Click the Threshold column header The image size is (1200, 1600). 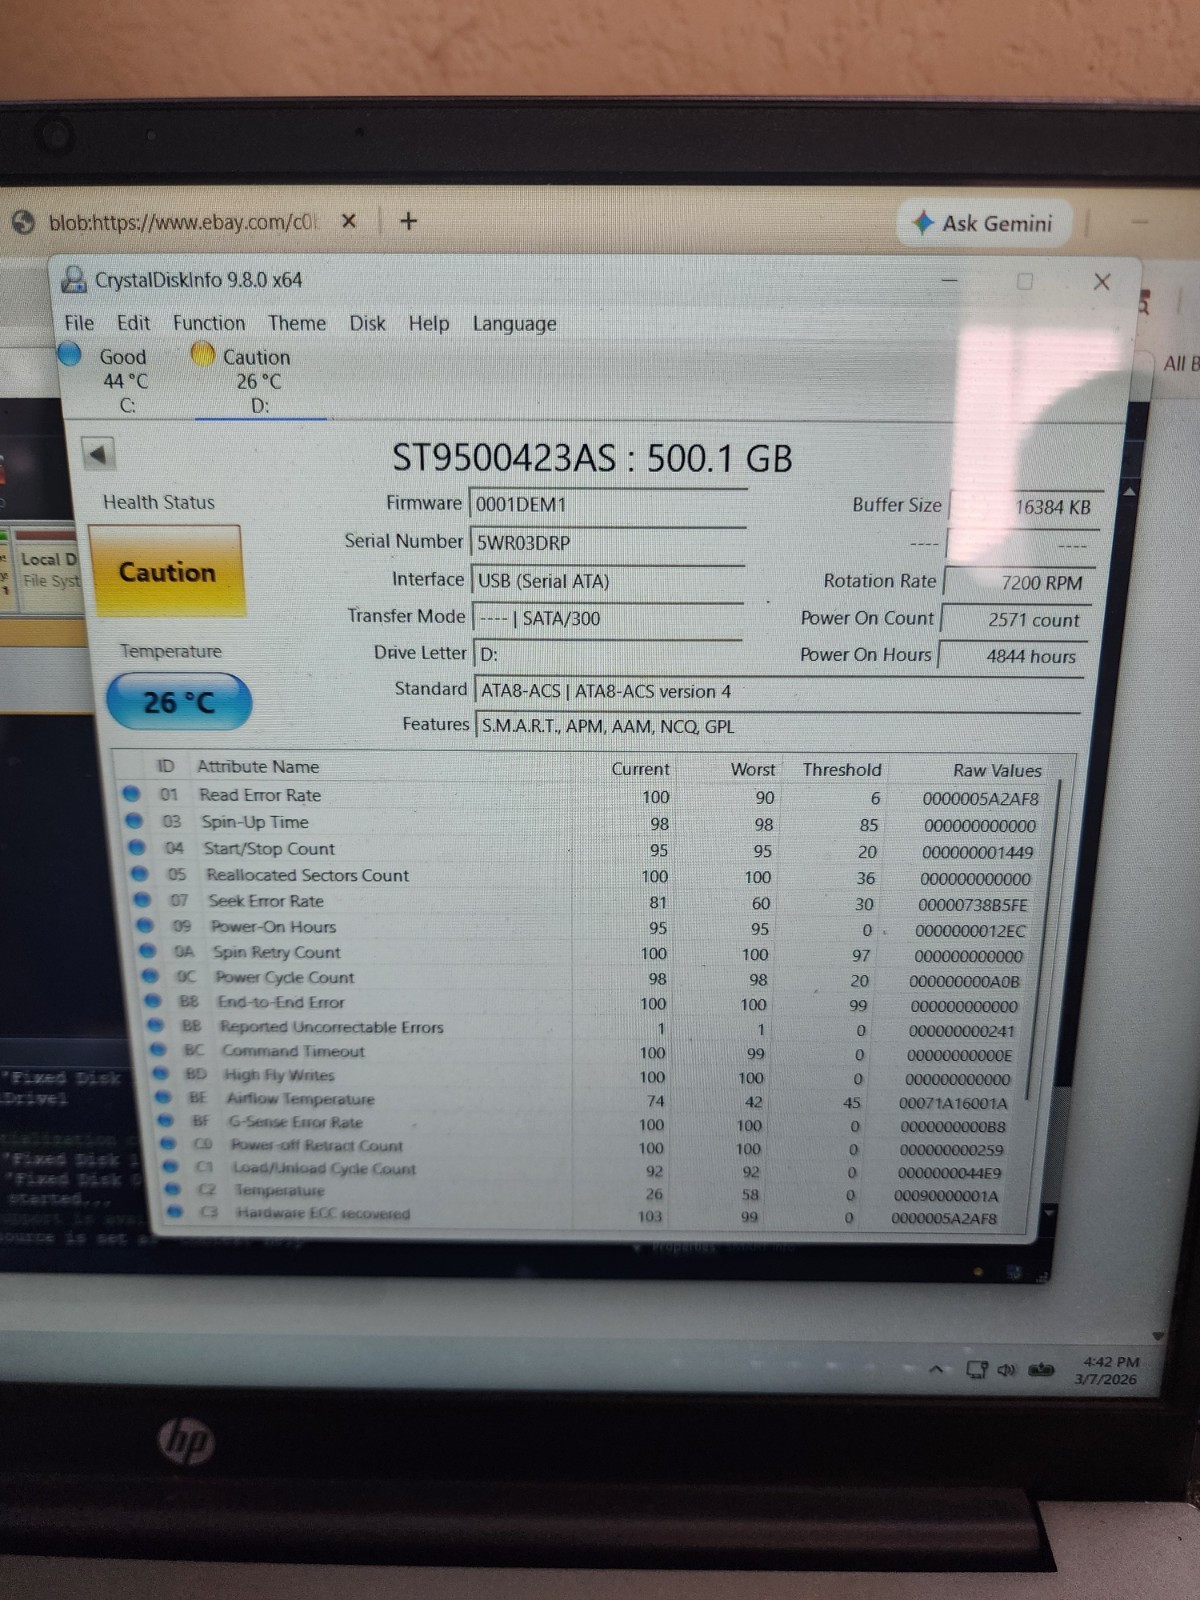coord(842,769)
